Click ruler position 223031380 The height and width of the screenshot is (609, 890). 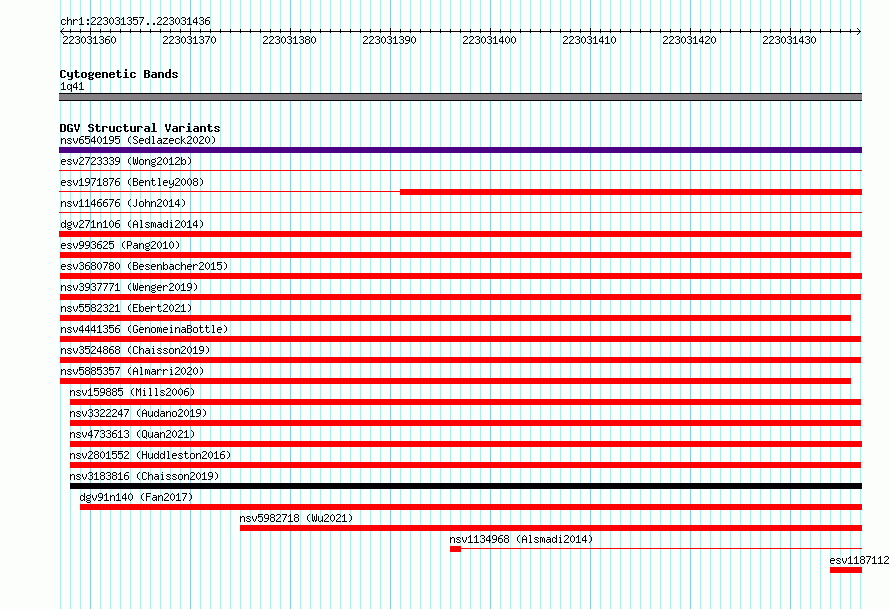point(289,40)
